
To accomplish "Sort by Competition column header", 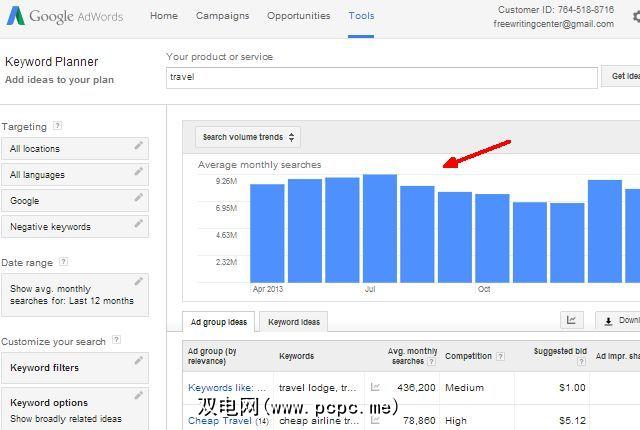I will pyautogui.click(x=468, y=356).
